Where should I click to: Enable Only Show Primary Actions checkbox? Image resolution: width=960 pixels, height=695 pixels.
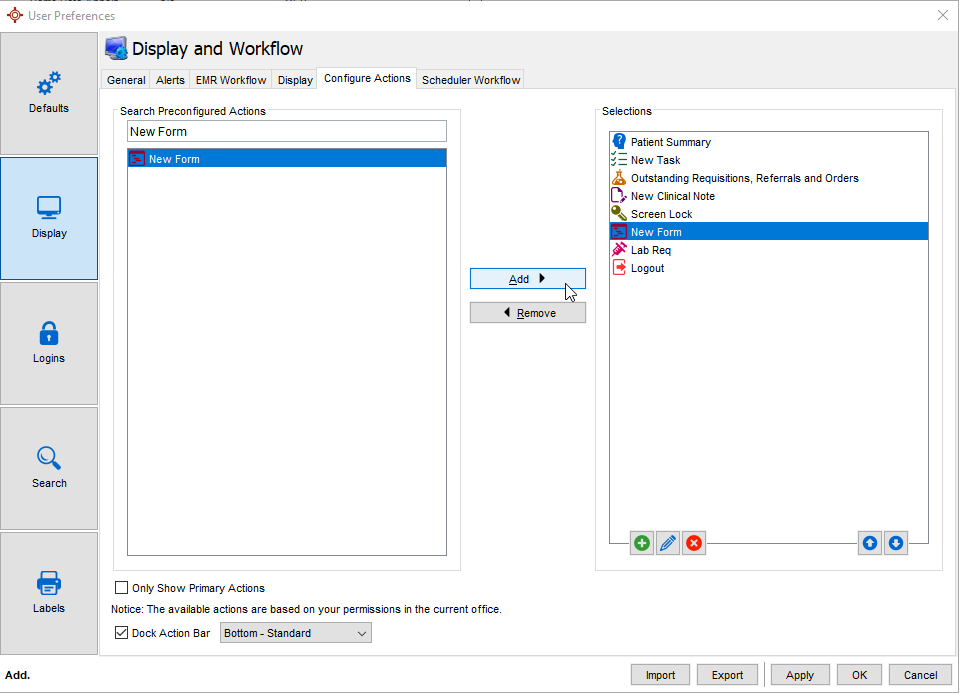click(x=122, y=588)
